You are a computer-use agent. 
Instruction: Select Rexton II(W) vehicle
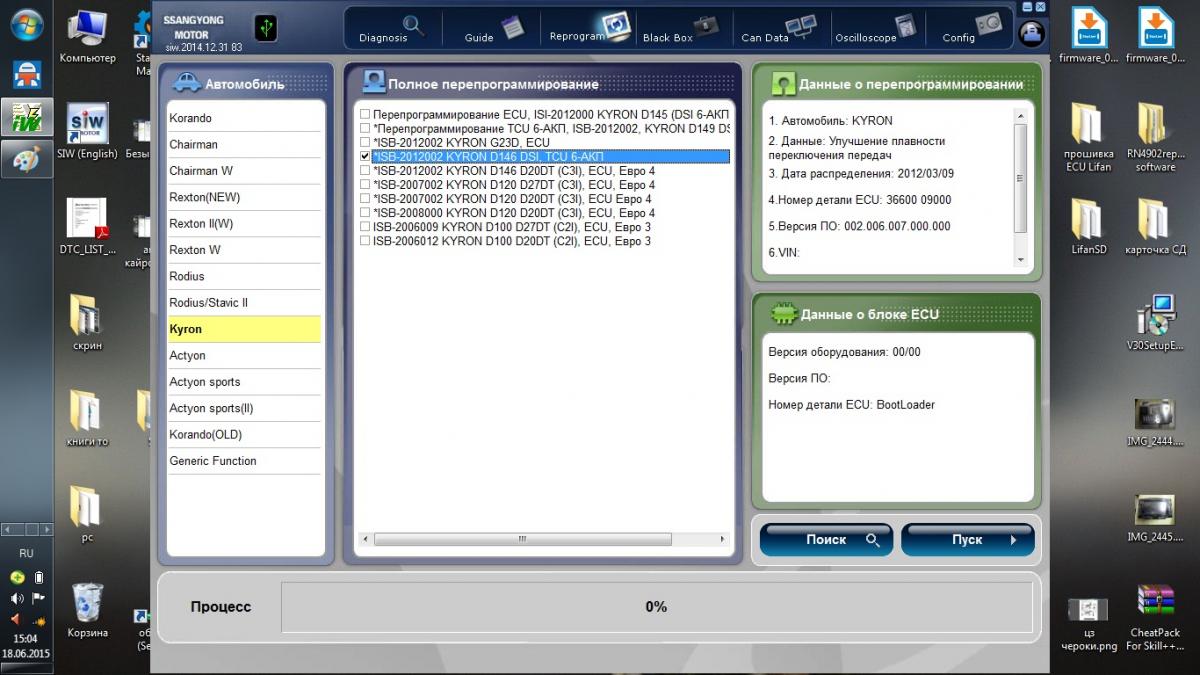244,224
